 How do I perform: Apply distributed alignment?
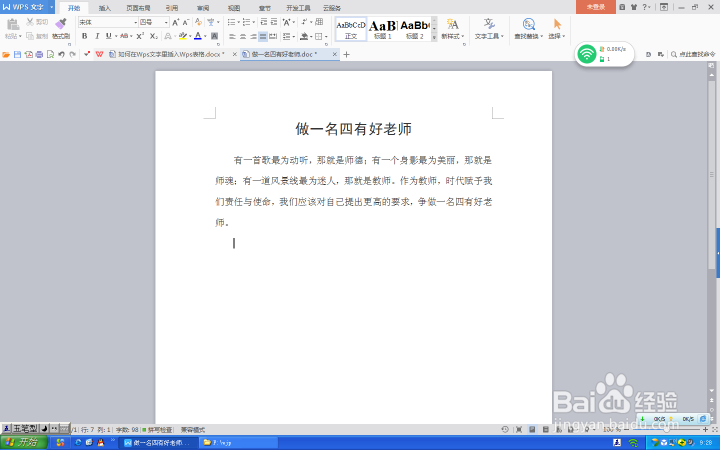pyautogui.click(x=273, y=36)
